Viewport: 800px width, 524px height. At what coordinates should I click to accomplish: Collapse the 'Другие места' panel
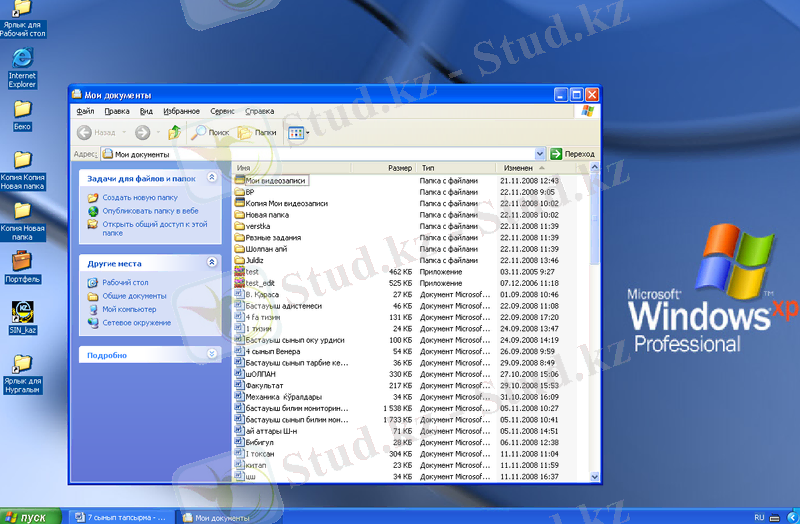211,262
